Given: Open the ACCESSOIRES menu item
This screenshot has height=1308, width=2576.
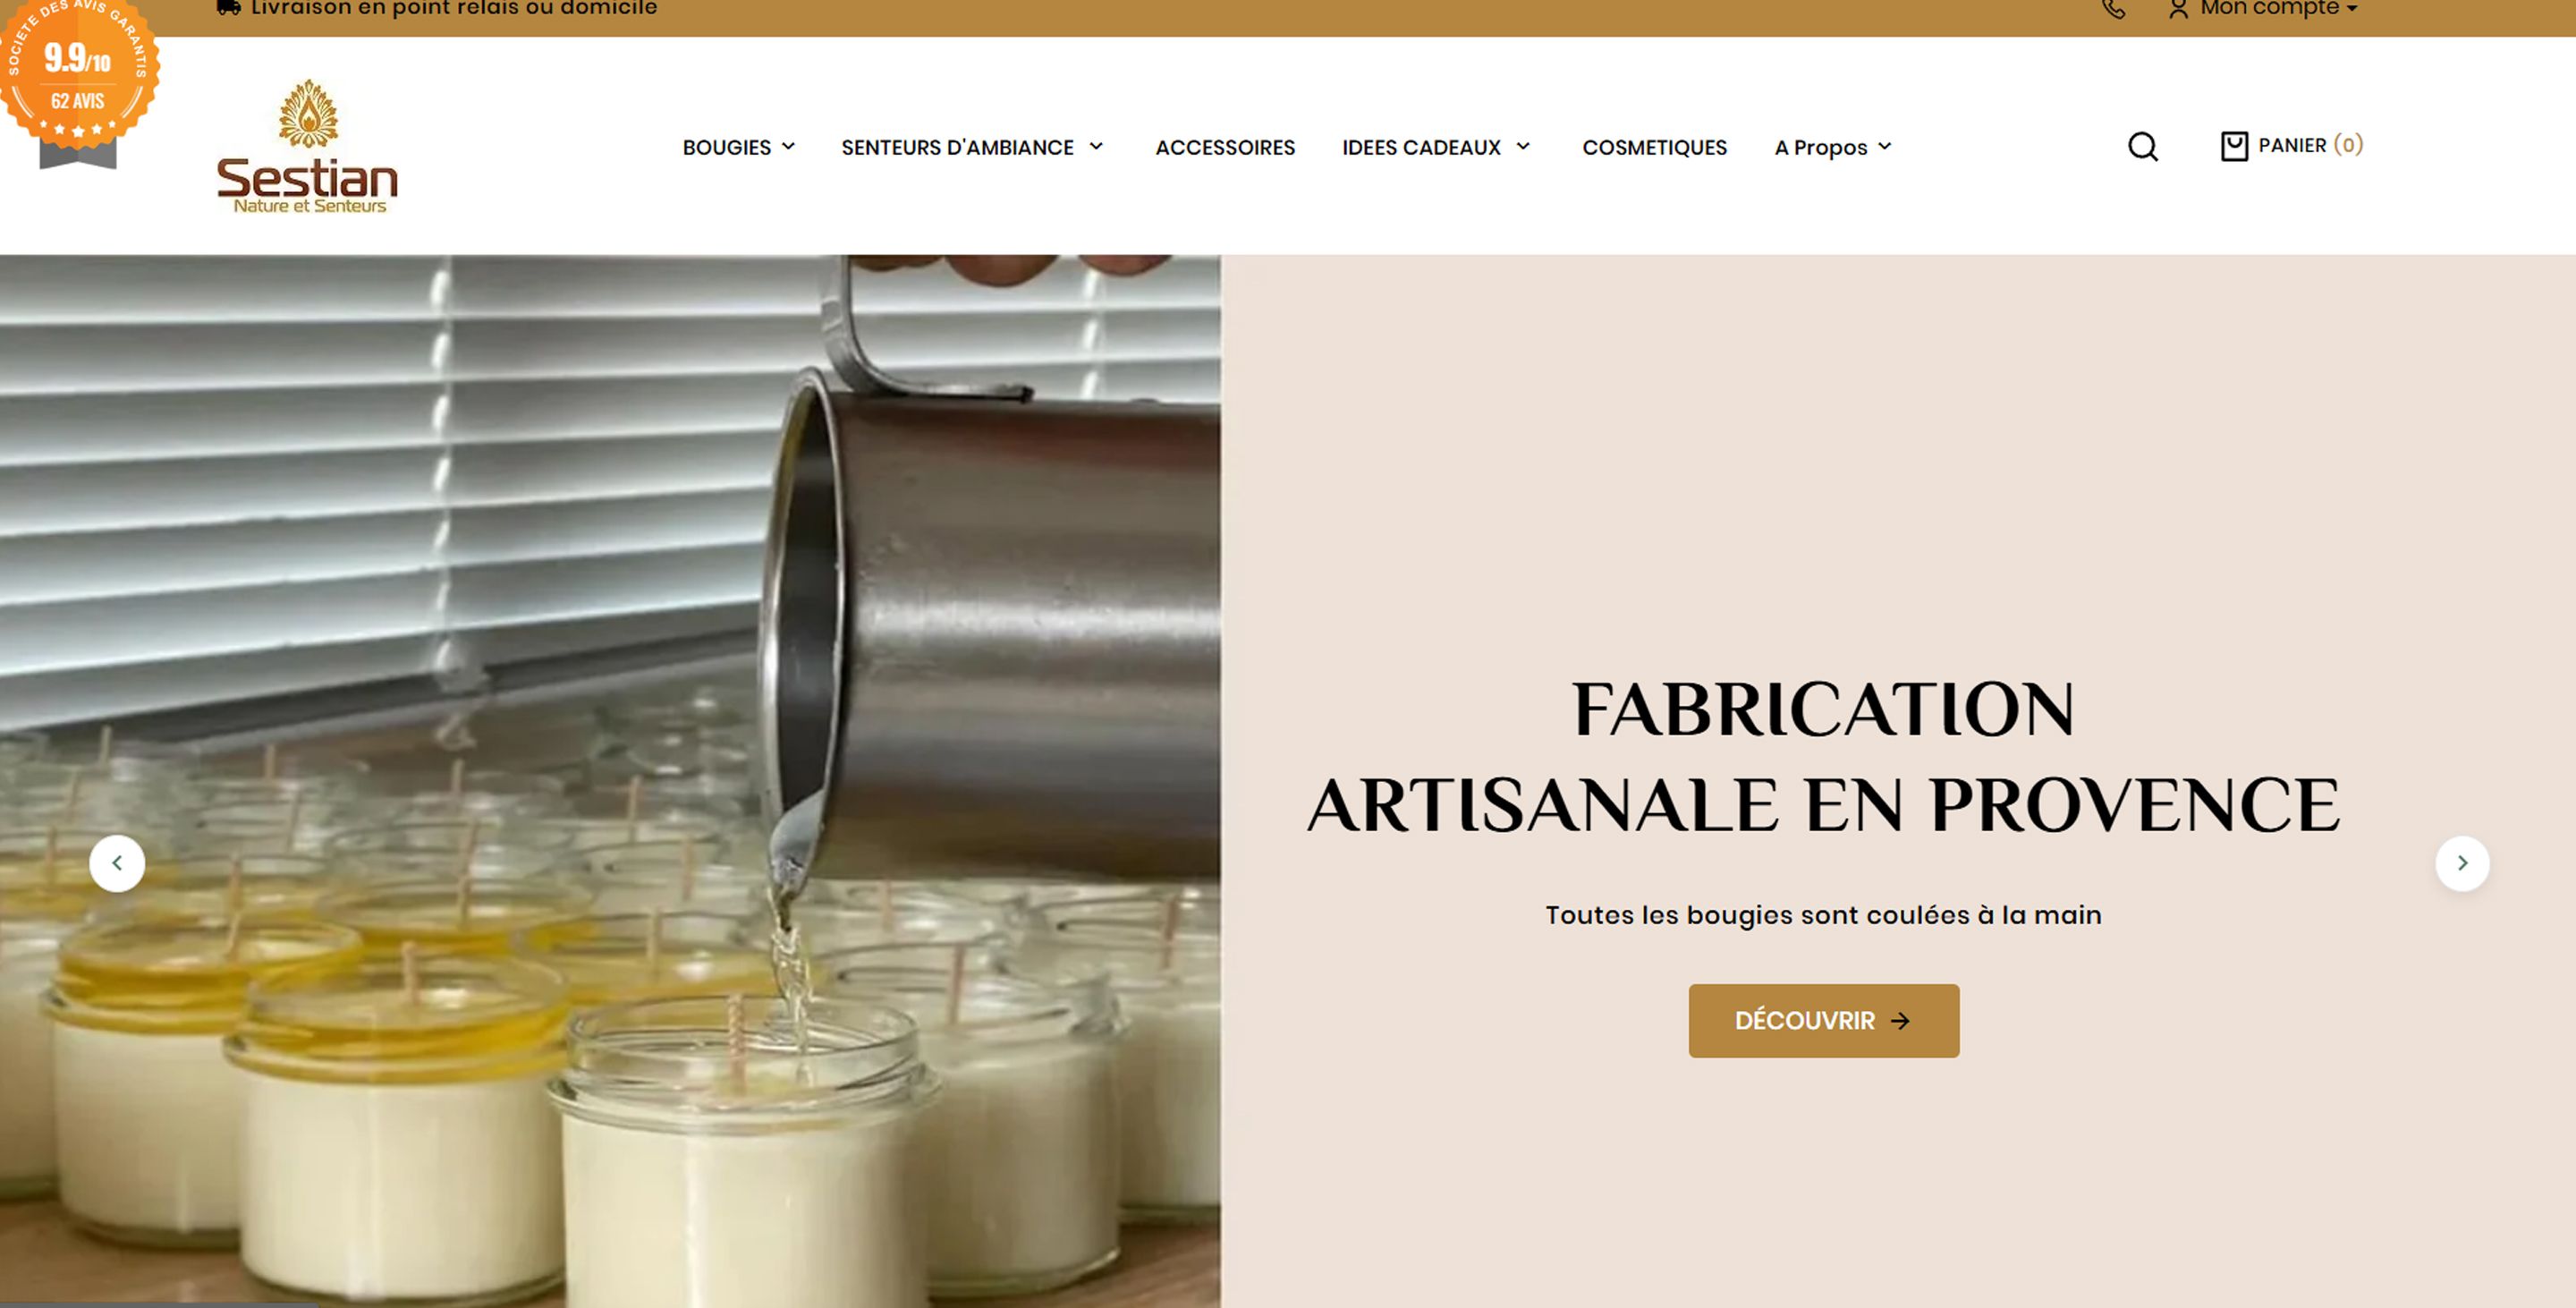Looking at the screenshot, I should point(1225,147).
